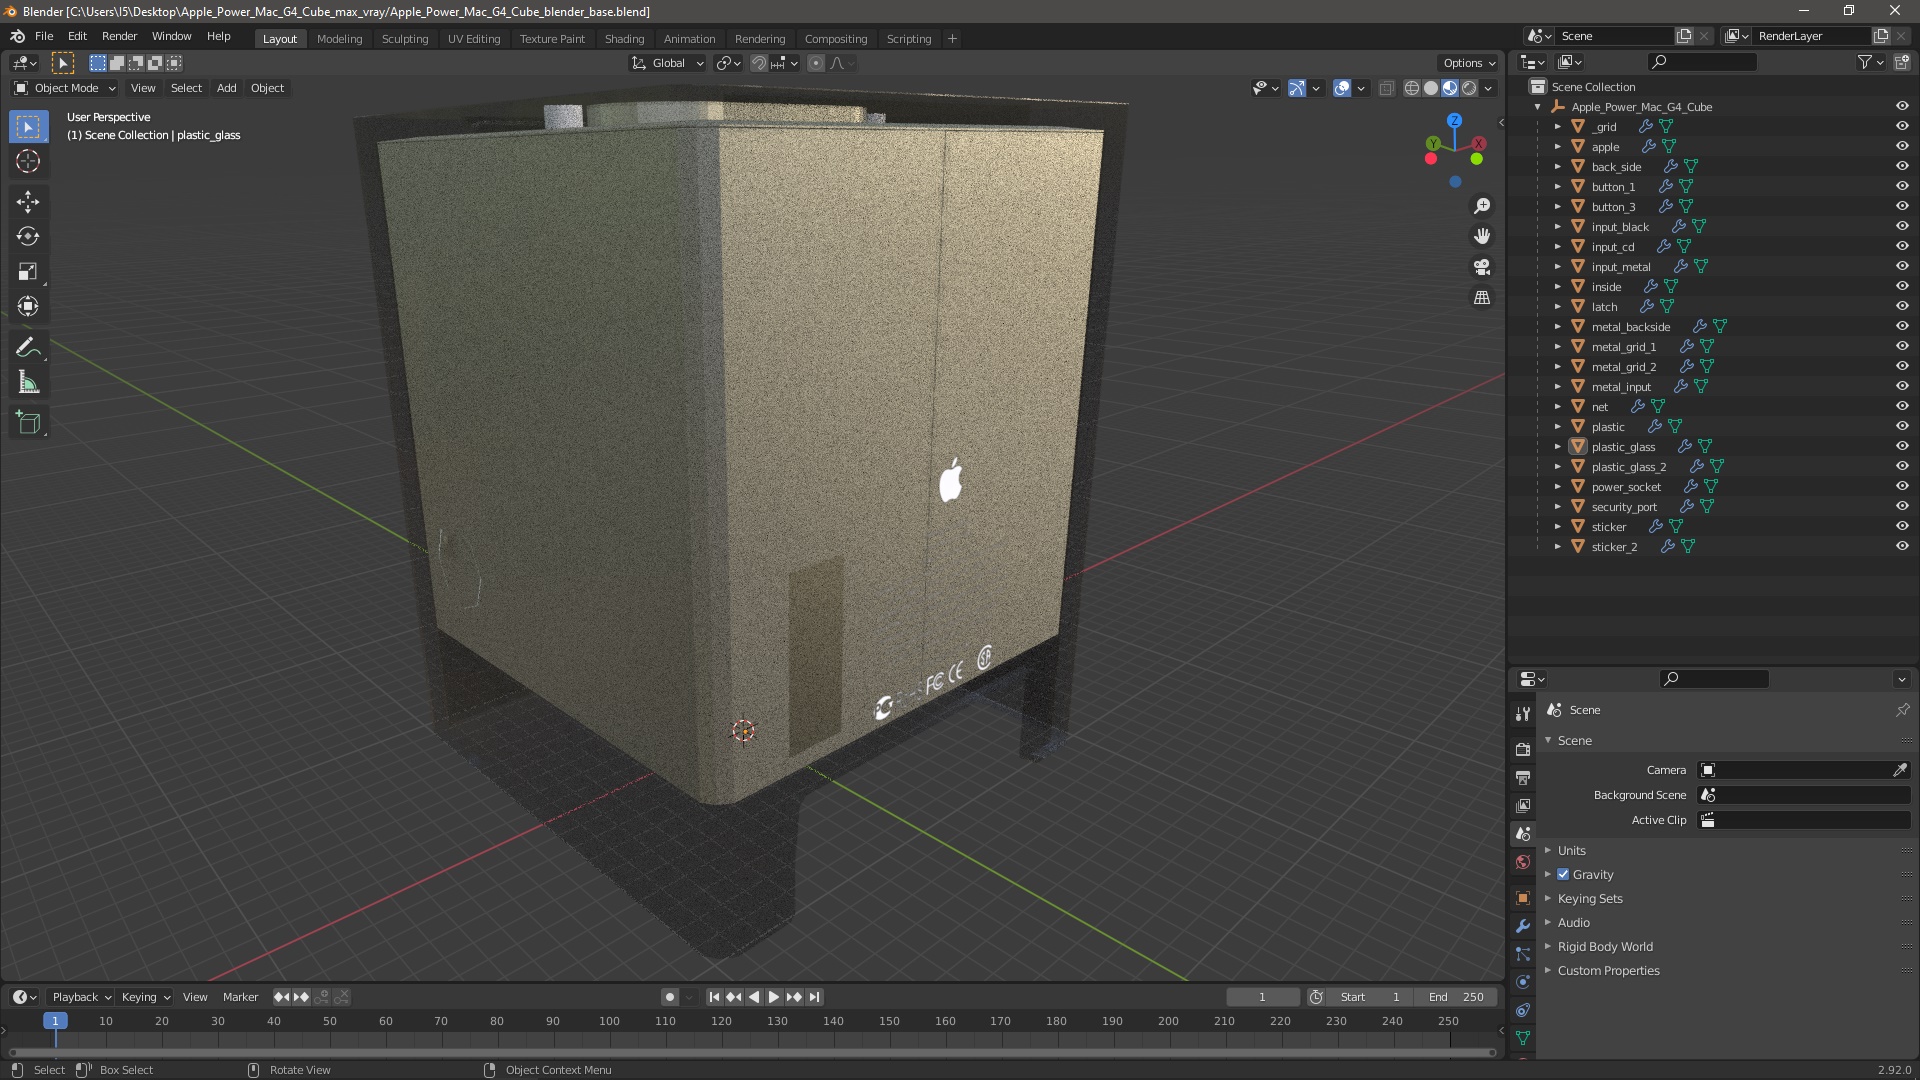This screenshot has width=1920, height=1080.
Task: Toggle X-ray display in viewport header
Action: (1386, 88)
